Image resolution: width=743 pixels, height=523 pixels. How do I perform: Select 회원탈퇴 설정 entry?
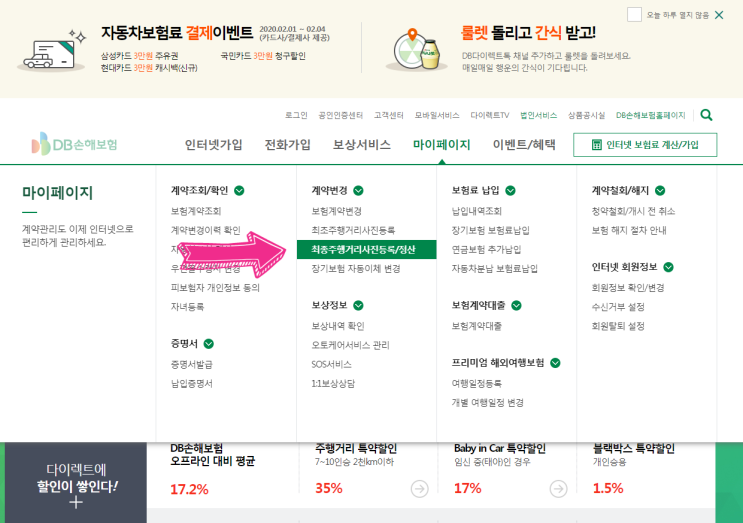(x=618, y=326)
